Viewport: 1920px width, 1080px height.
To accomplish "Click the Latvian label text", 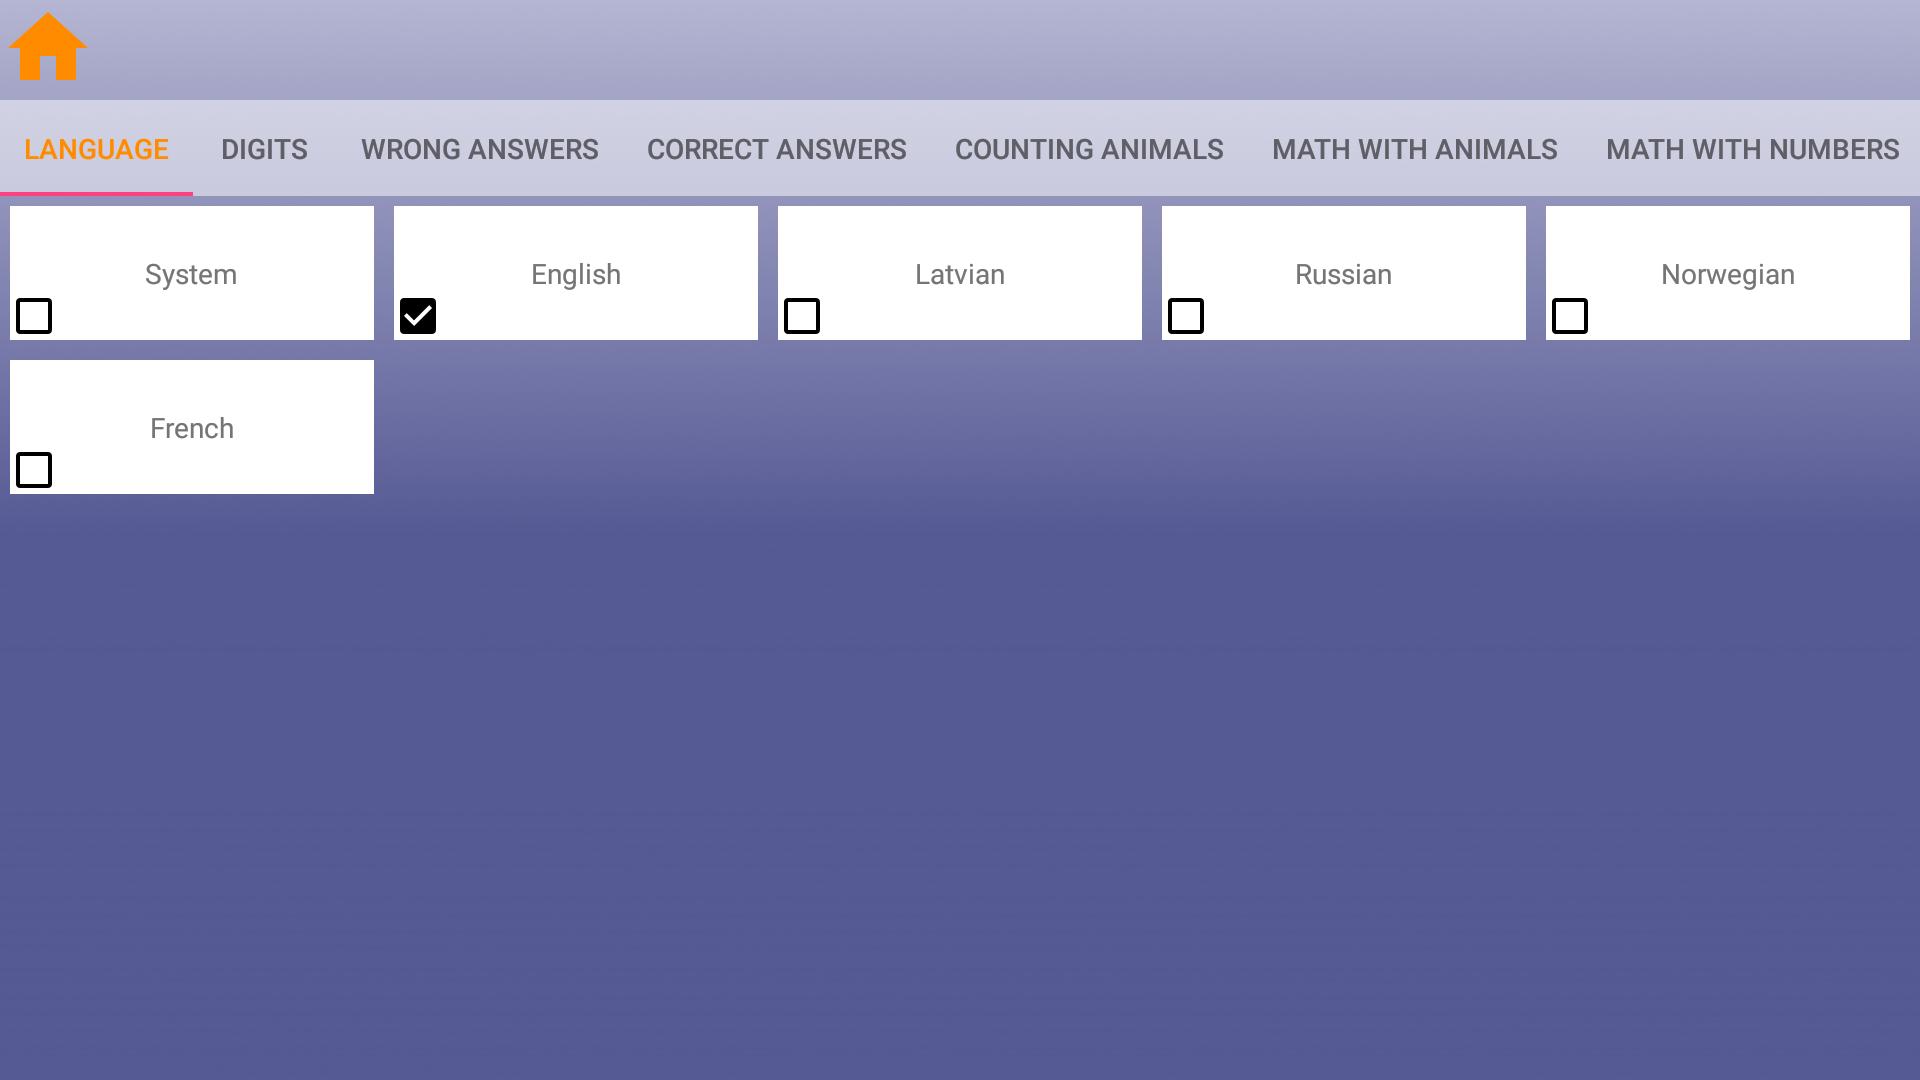I will 960,275.
